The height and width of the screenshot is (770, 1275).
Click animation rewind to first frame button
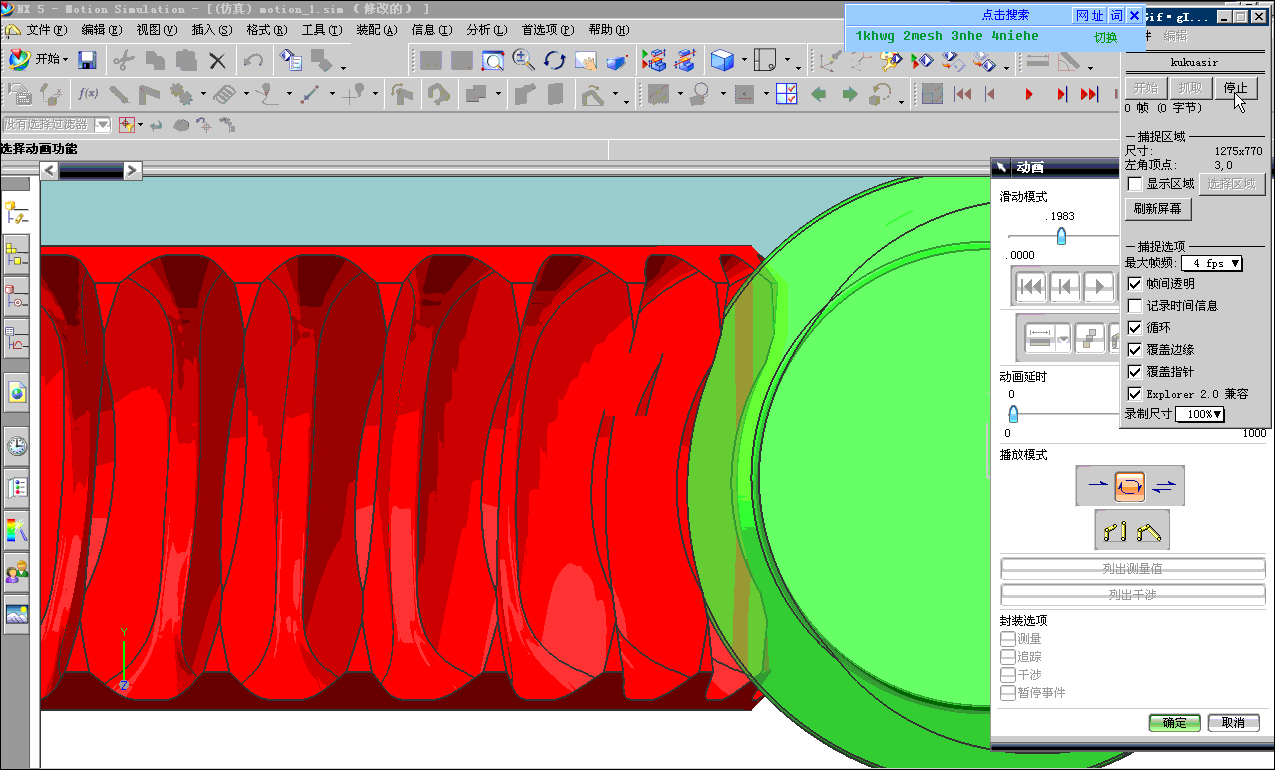(1032, 288)
